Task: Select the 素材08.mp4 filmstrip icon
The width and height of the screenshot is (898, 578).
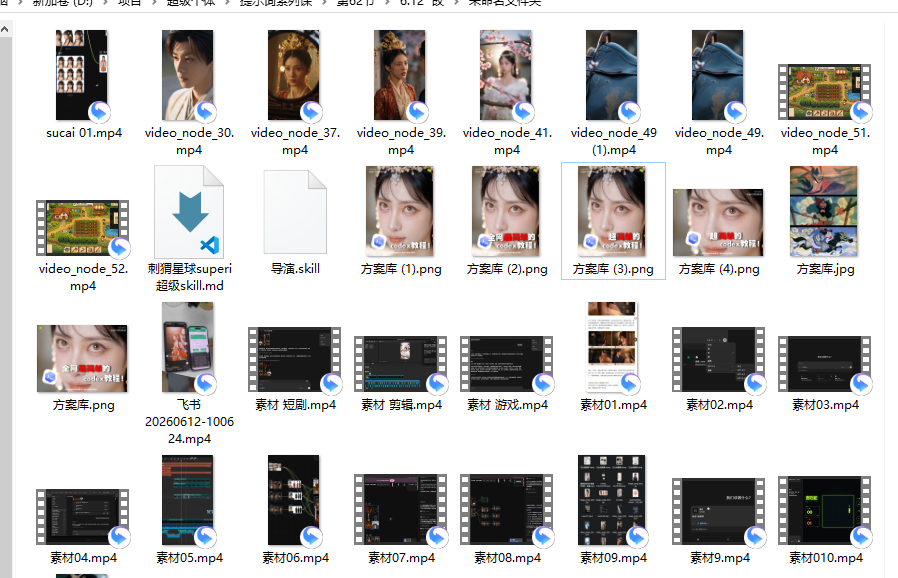Action: point(506,509)
